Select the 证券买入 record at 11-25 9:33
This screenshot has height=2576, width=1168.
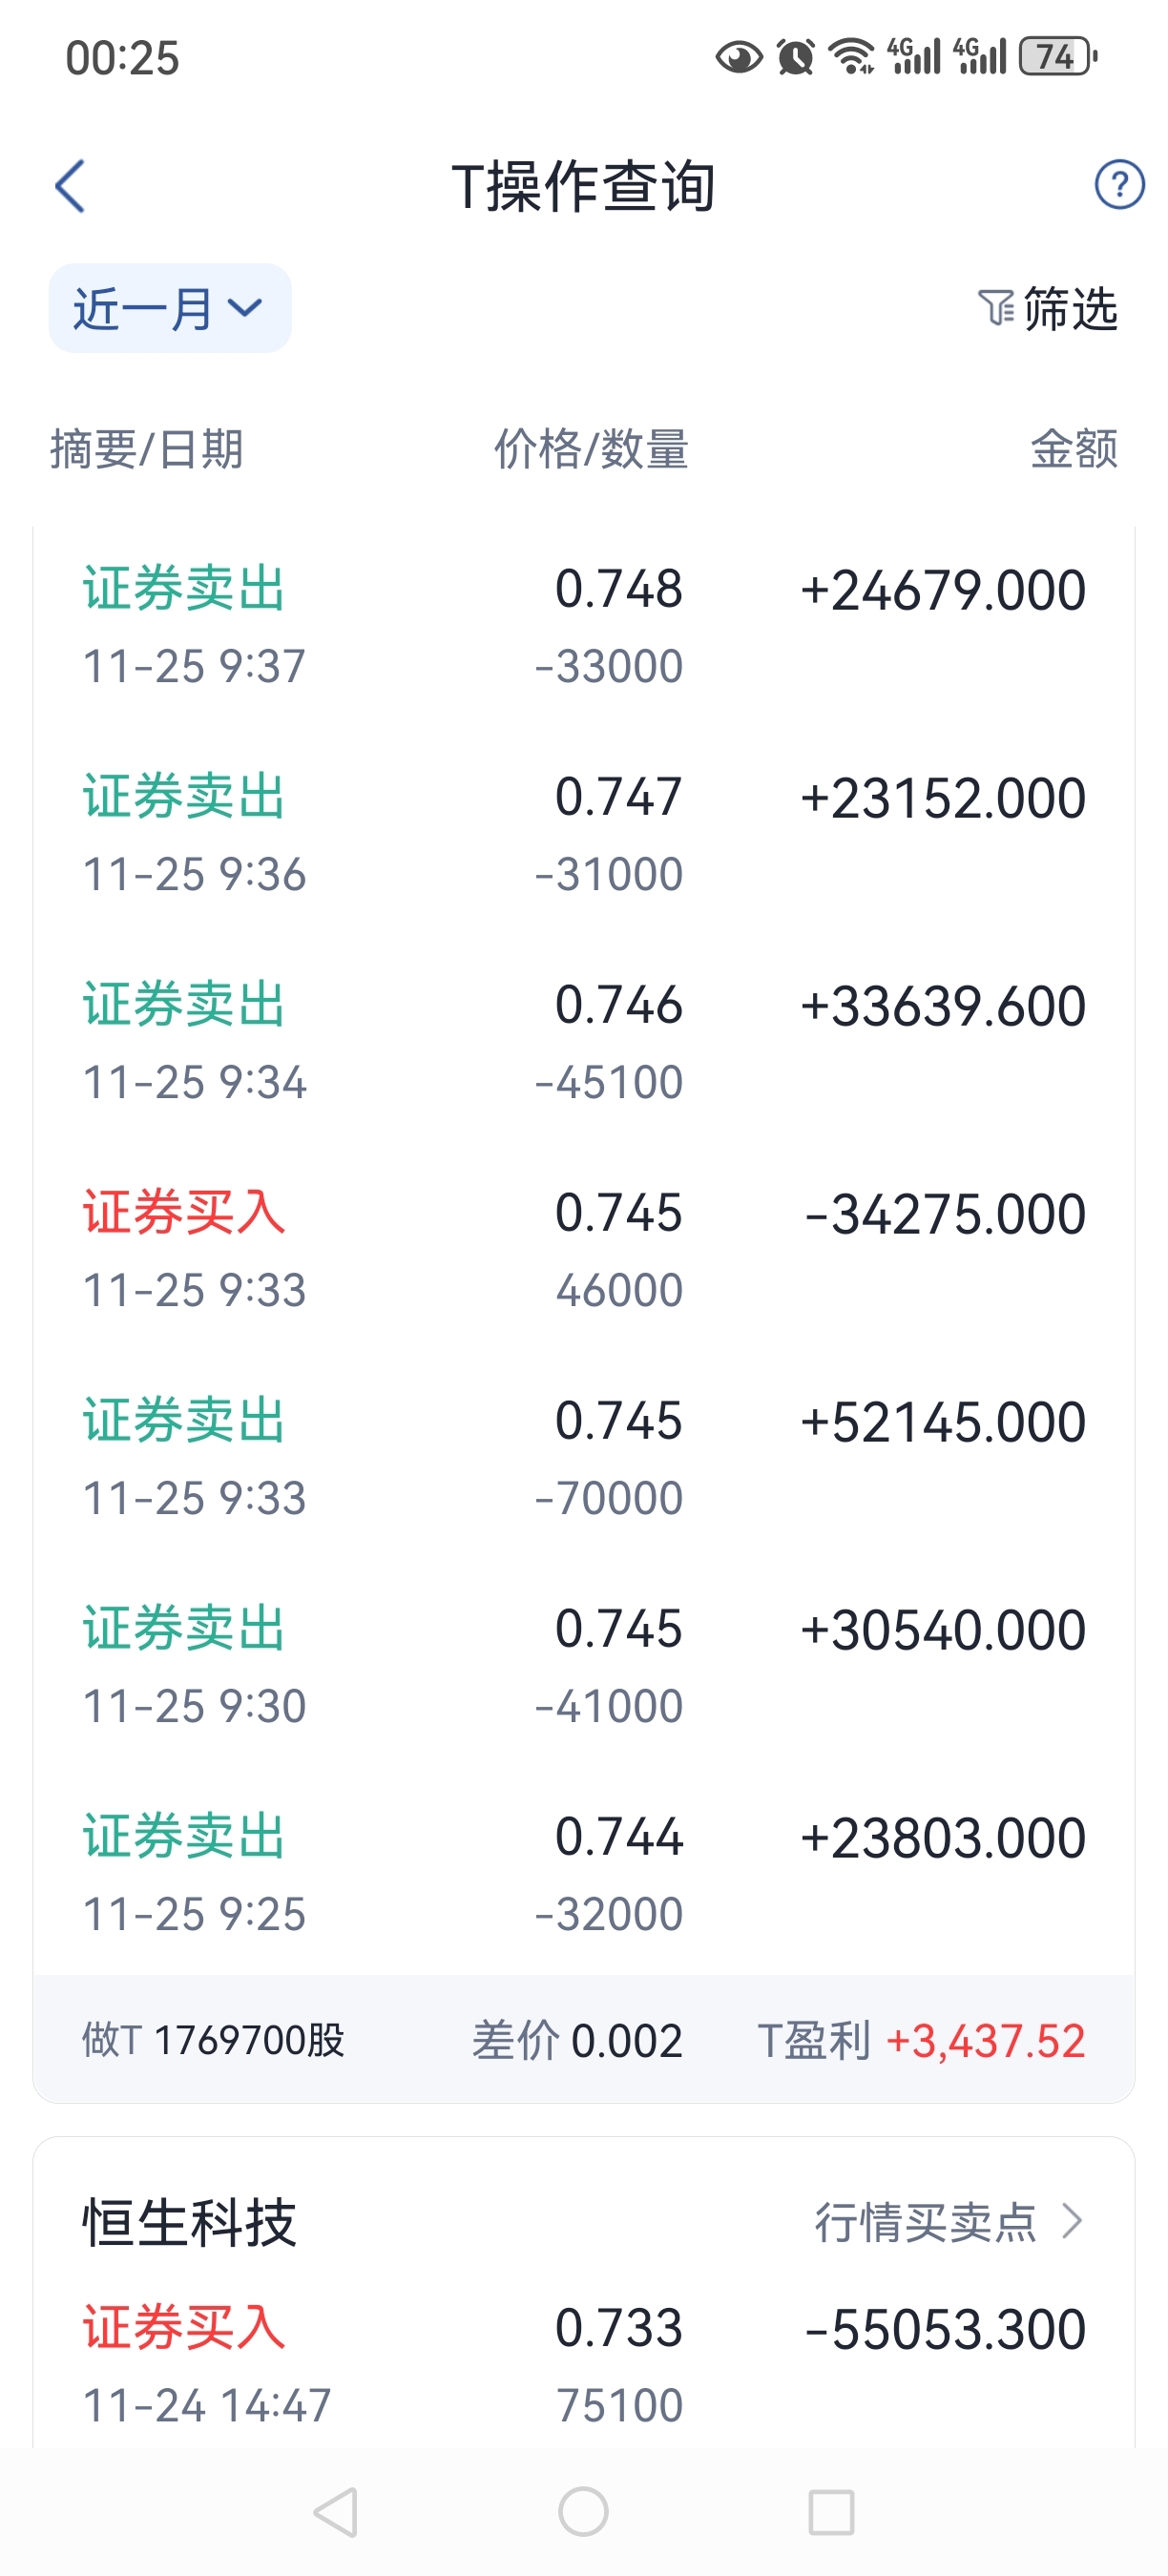tap(583, 1250)
